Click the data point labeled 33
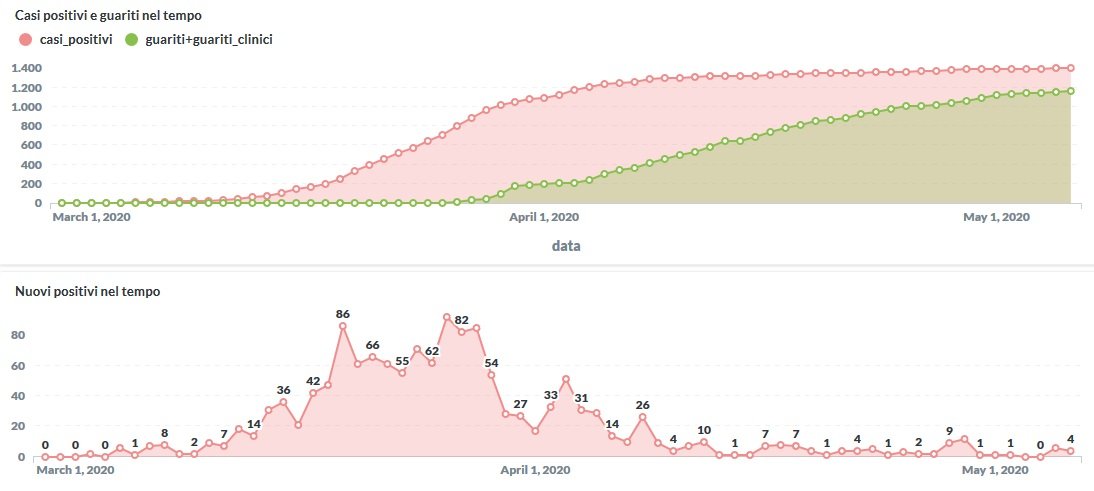The image size is (1094, 491). coord(551,407)
